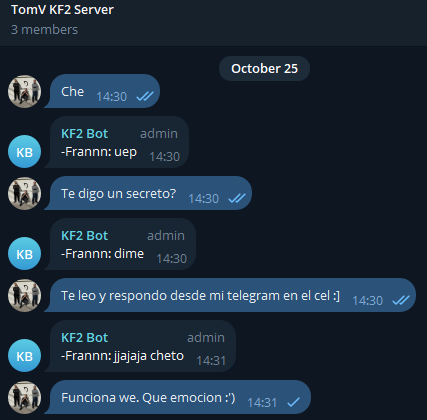Click double checkmarks on Te leo message
Viewport: 427px width, 420px height.
point(401,300)
